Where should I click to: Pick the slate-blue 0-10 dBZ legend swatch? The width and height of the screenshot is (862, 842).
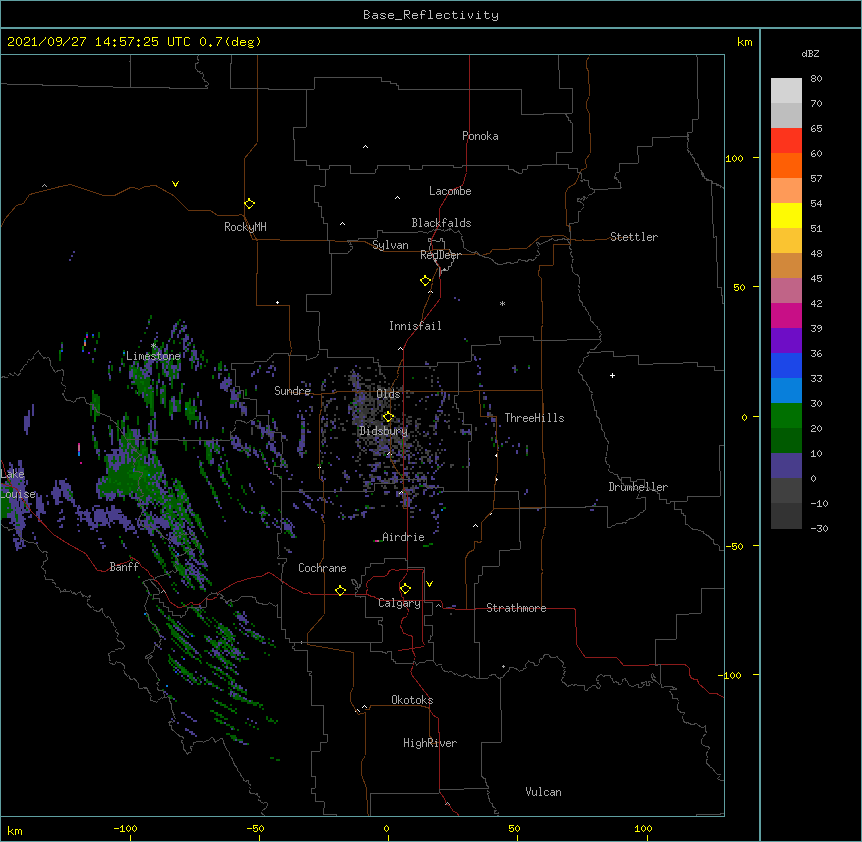tap(786, 466)
